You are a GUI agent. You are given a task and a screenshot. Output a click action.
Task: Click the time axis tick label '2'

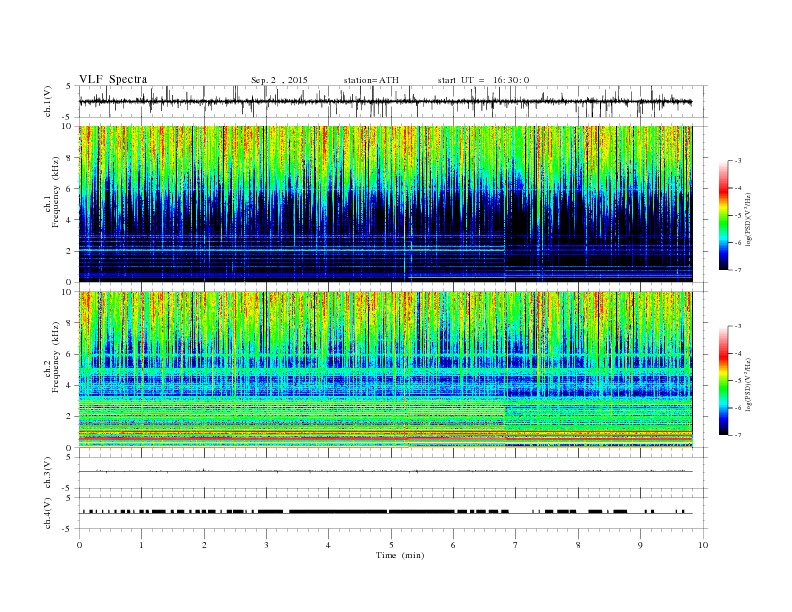point(204,545)
